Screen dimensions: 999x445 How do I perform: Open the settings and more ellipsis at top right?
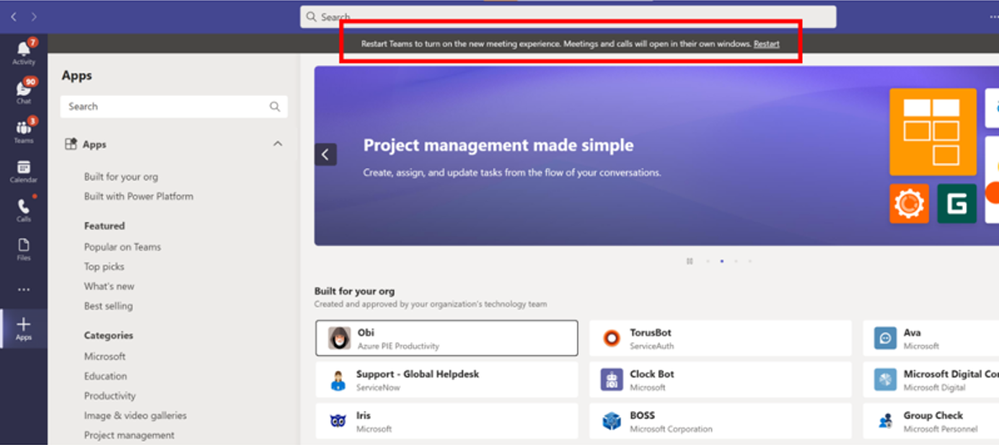pos(993,17)
